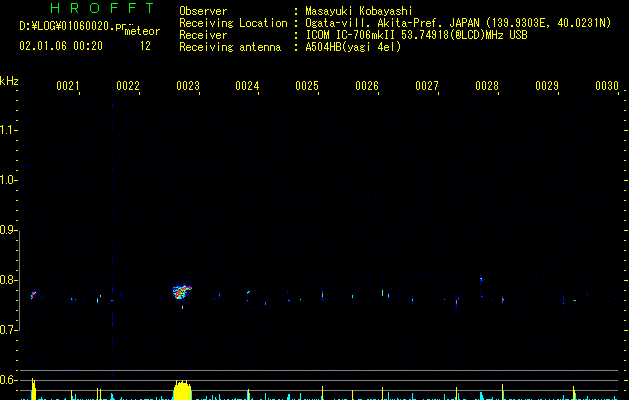Click the 0028 time marker

click(x=487, y=86)
